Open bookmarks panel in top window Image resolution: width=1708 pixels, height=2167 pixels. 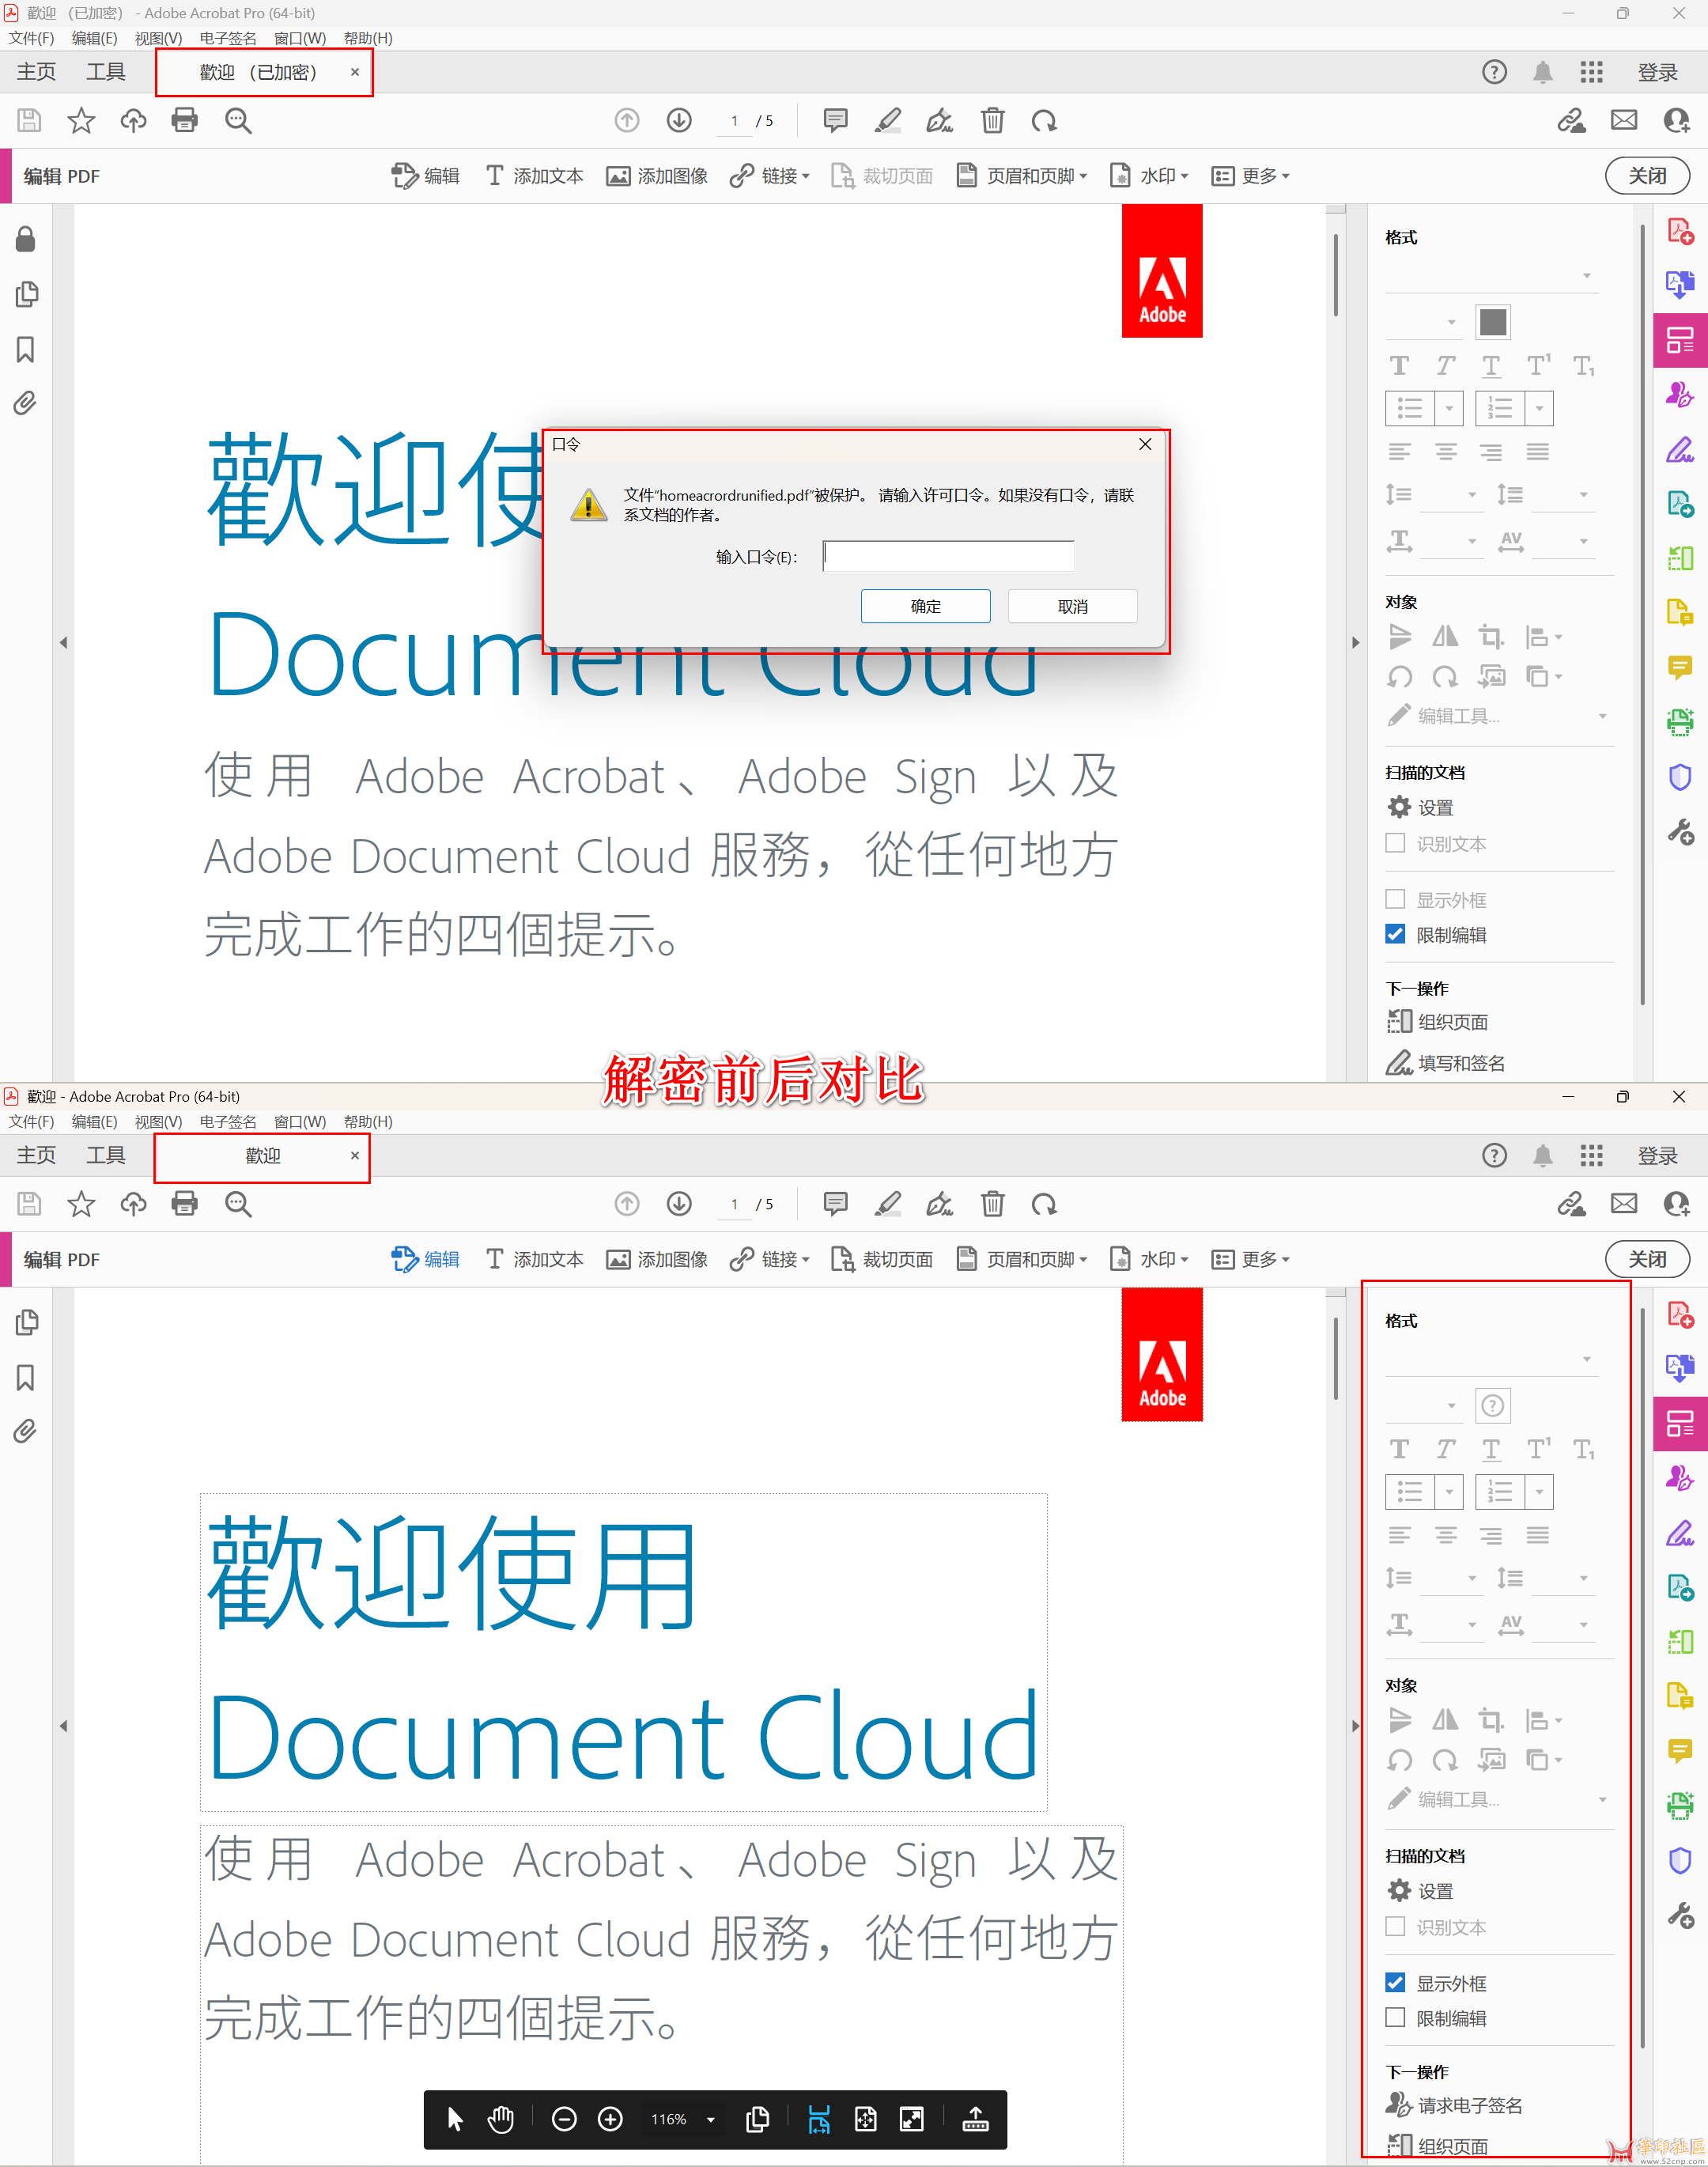[x=26, y=349]
